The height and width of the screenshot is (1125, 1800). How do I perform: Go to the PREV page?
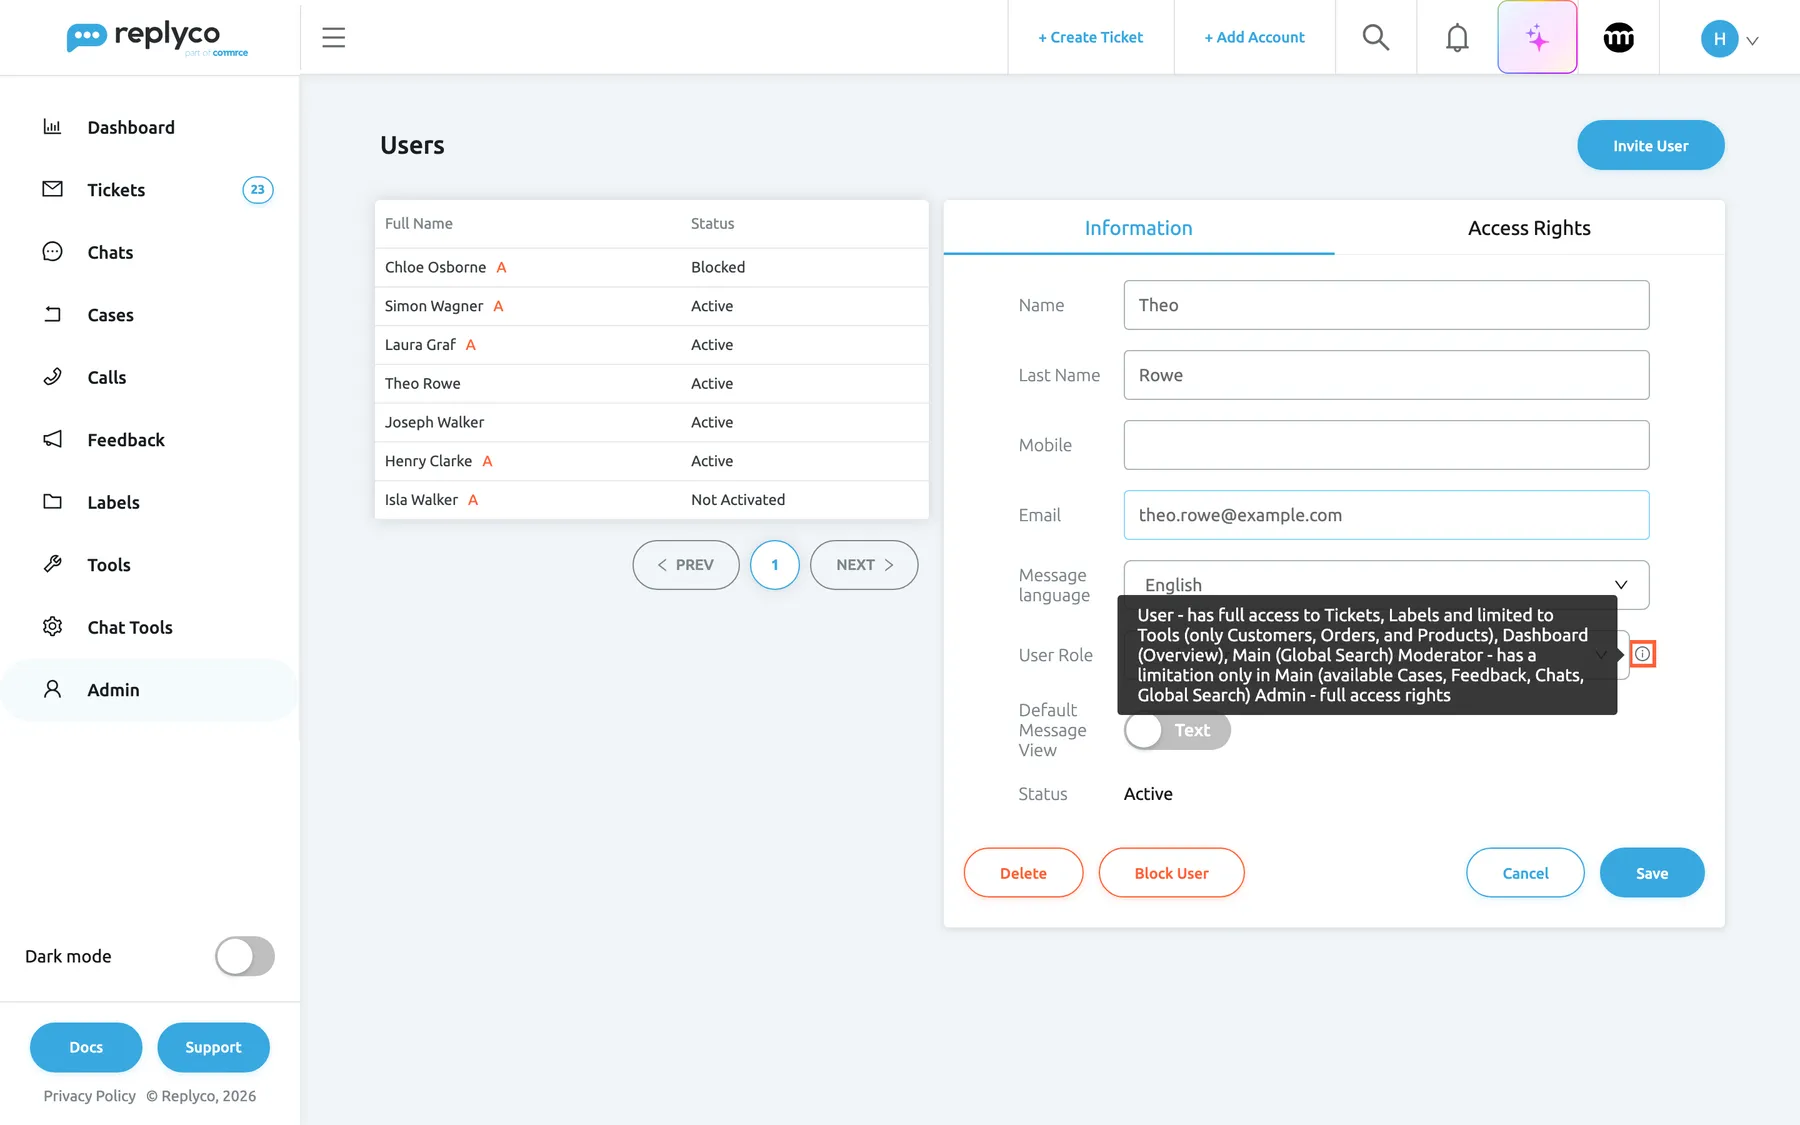(x=686, y=565)
